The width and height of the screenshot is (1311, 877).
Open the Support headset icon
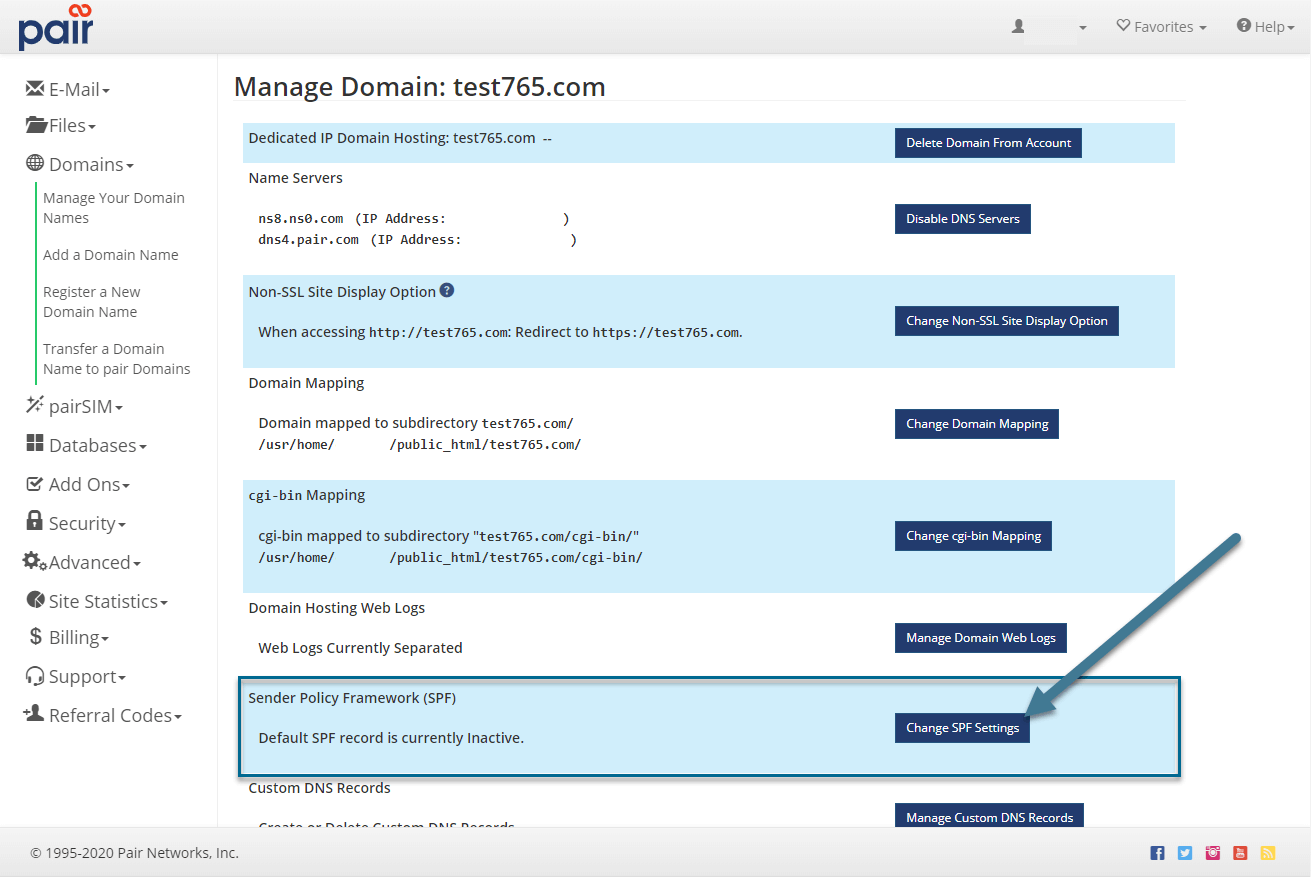coord(33,676)
